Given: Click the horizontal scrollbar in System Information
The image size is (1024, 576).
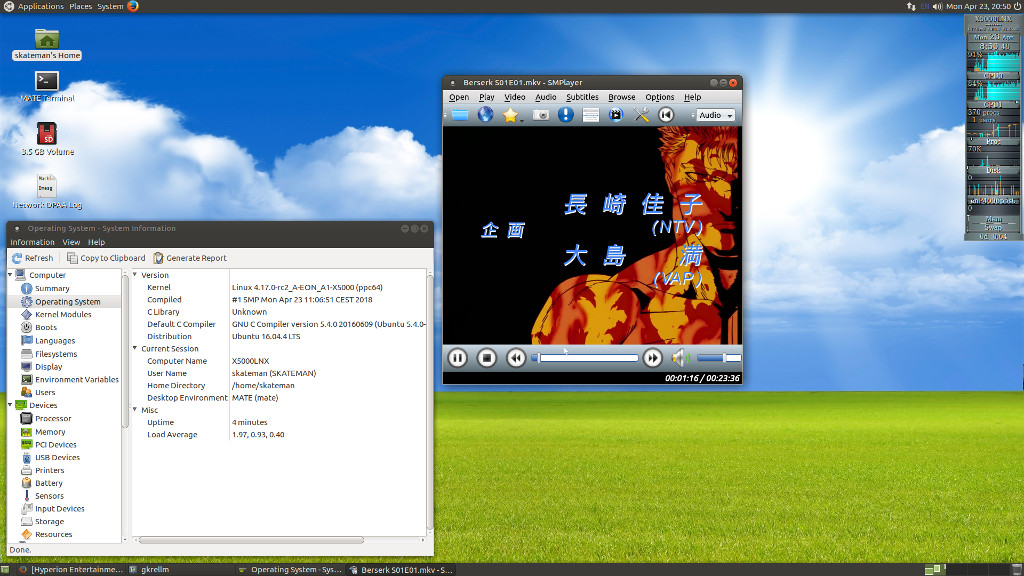Looking at the screenshot, I should coord(251,540).
